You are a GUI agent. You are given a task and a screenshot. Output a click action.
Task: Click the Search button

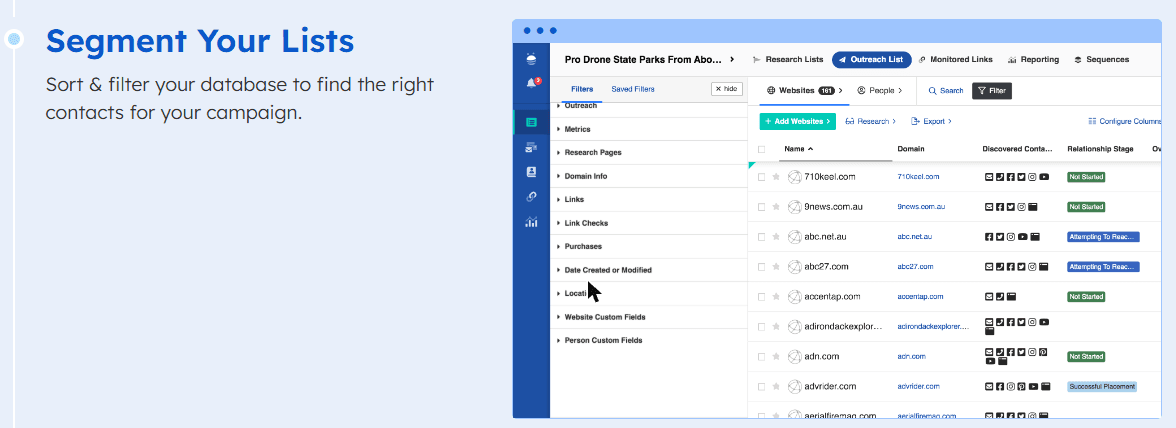[x=946, y=91]
